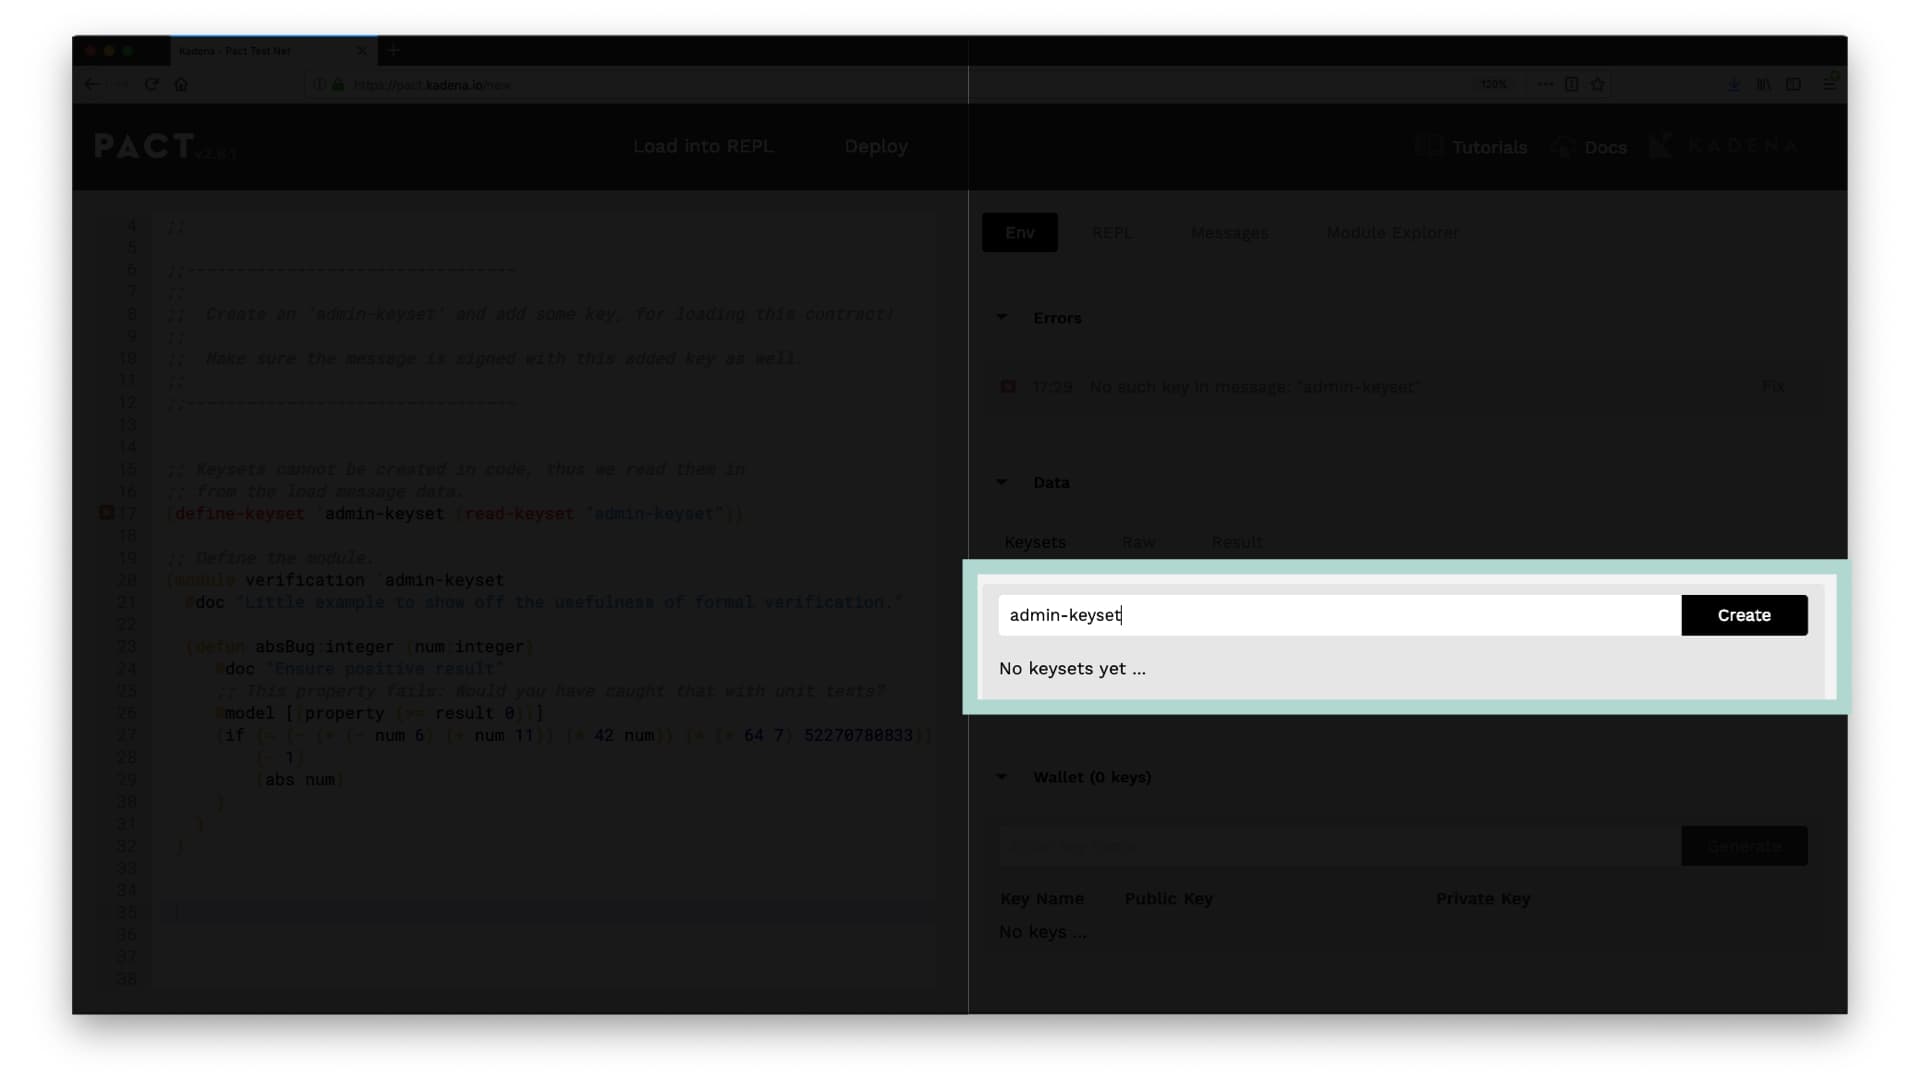
Task: Select the Env tab
Action: click(x=1020, y=233)
